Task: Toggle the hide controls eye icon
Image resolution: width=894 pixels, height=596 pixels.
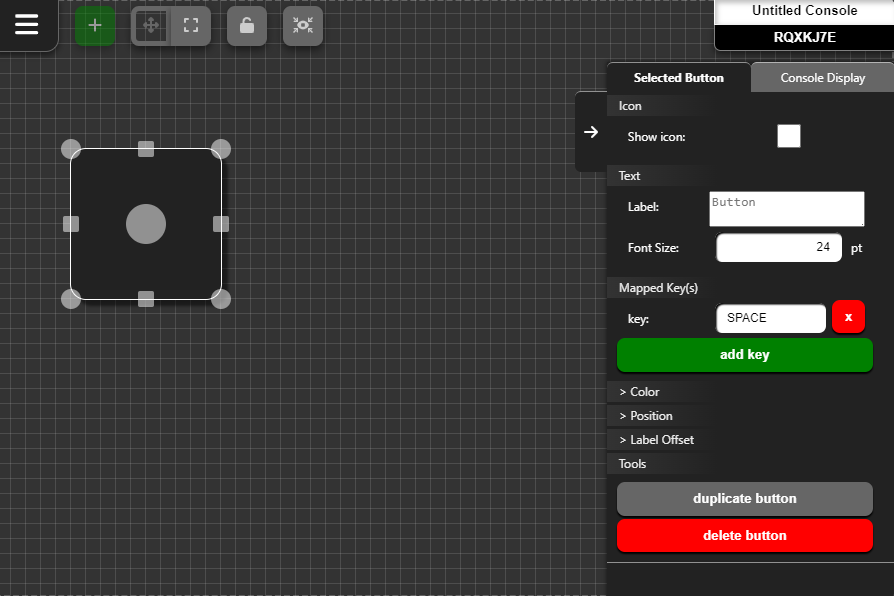Action: click(x=303, y=26)
